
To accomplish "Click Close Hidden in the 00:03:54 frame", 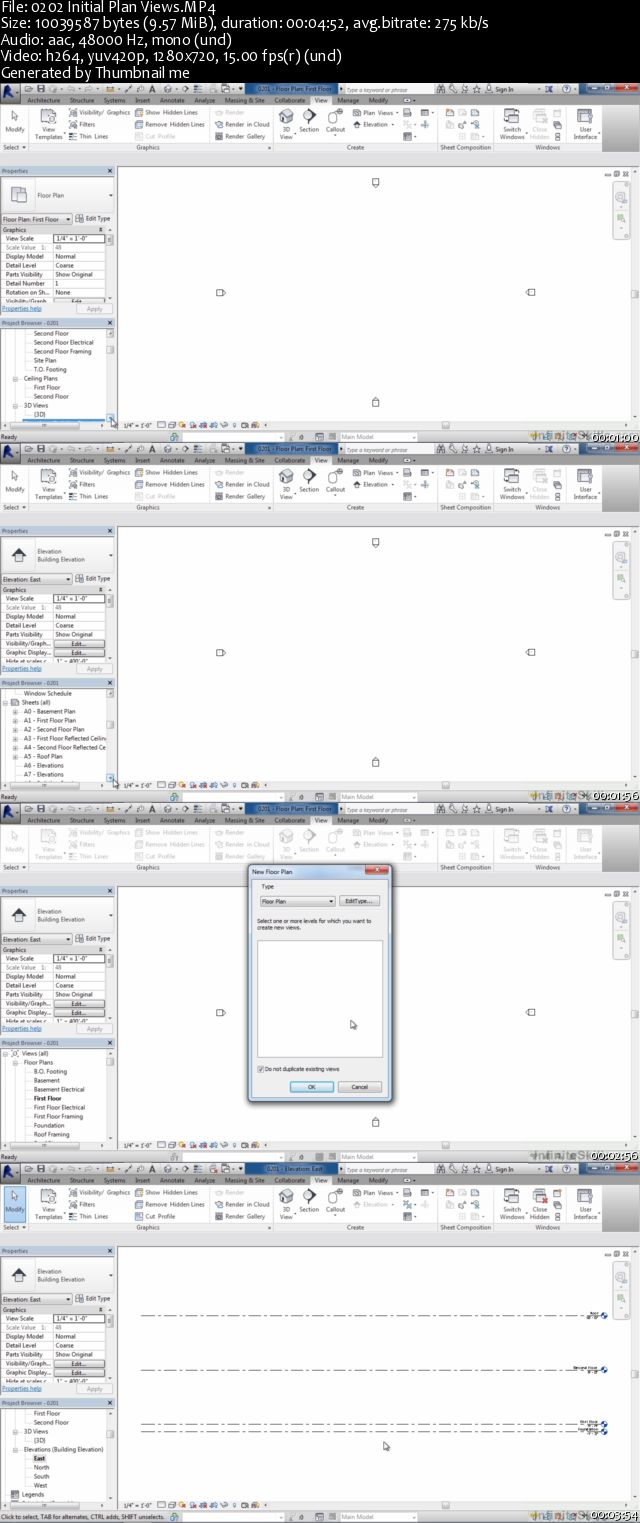I will click(x=540, y=1204).
